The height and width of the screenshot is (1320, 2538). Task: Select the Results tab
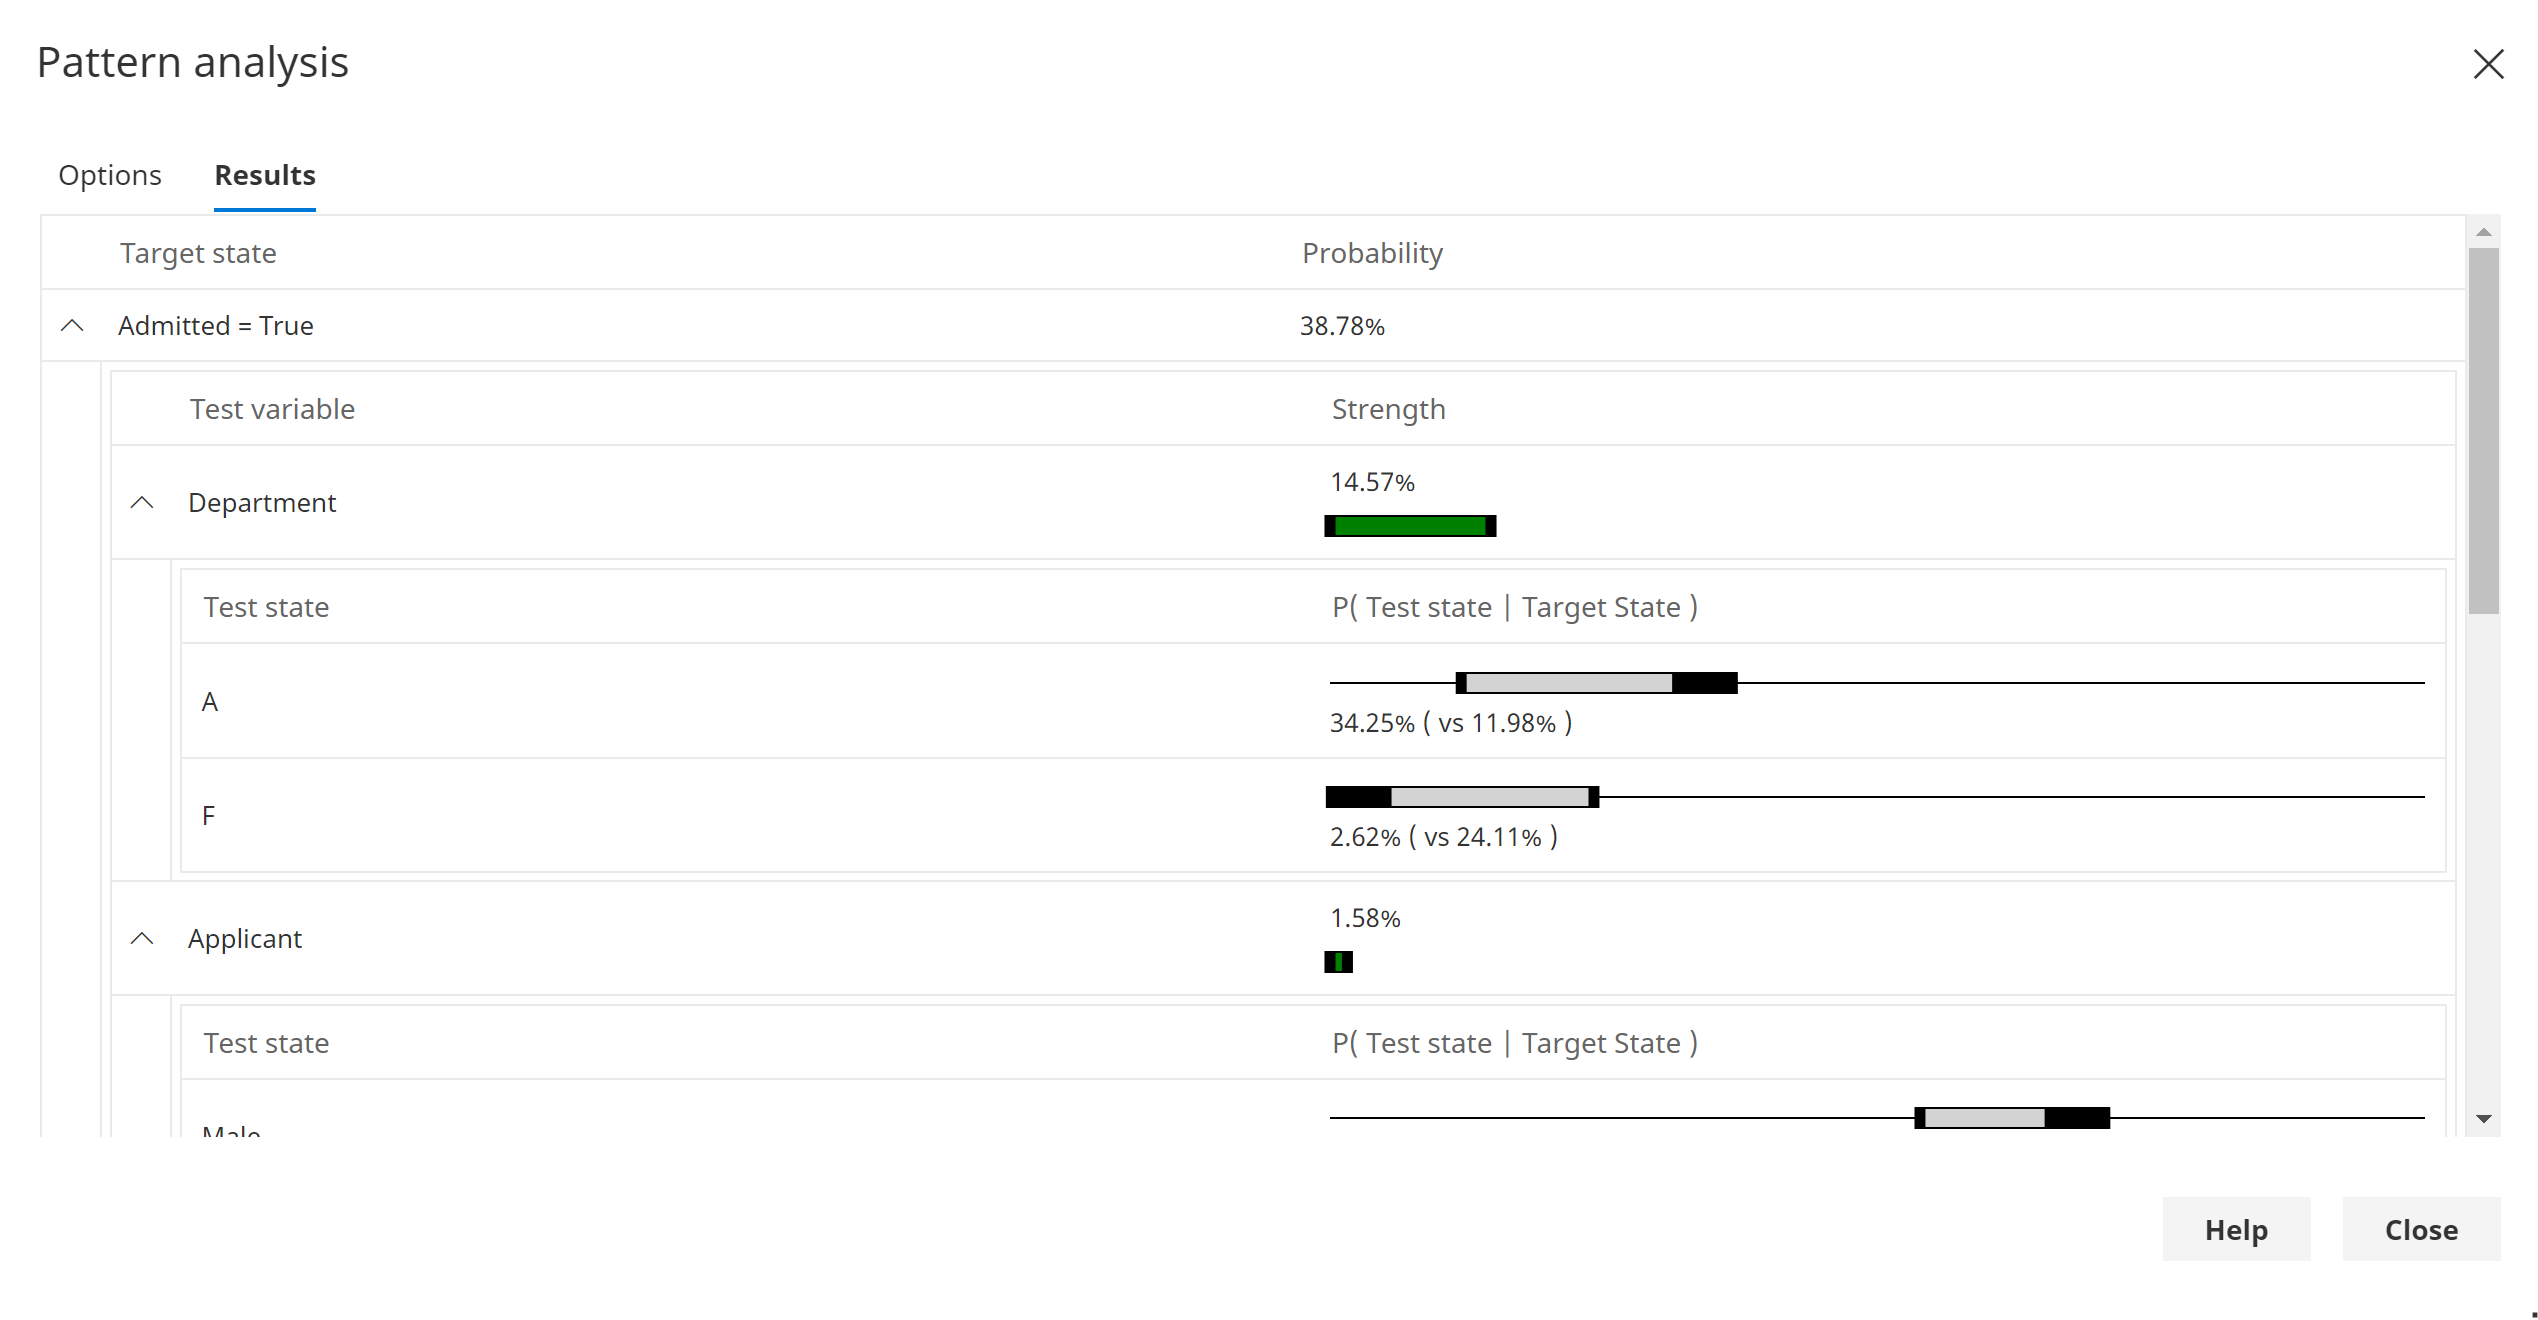(x=265, y=175)
